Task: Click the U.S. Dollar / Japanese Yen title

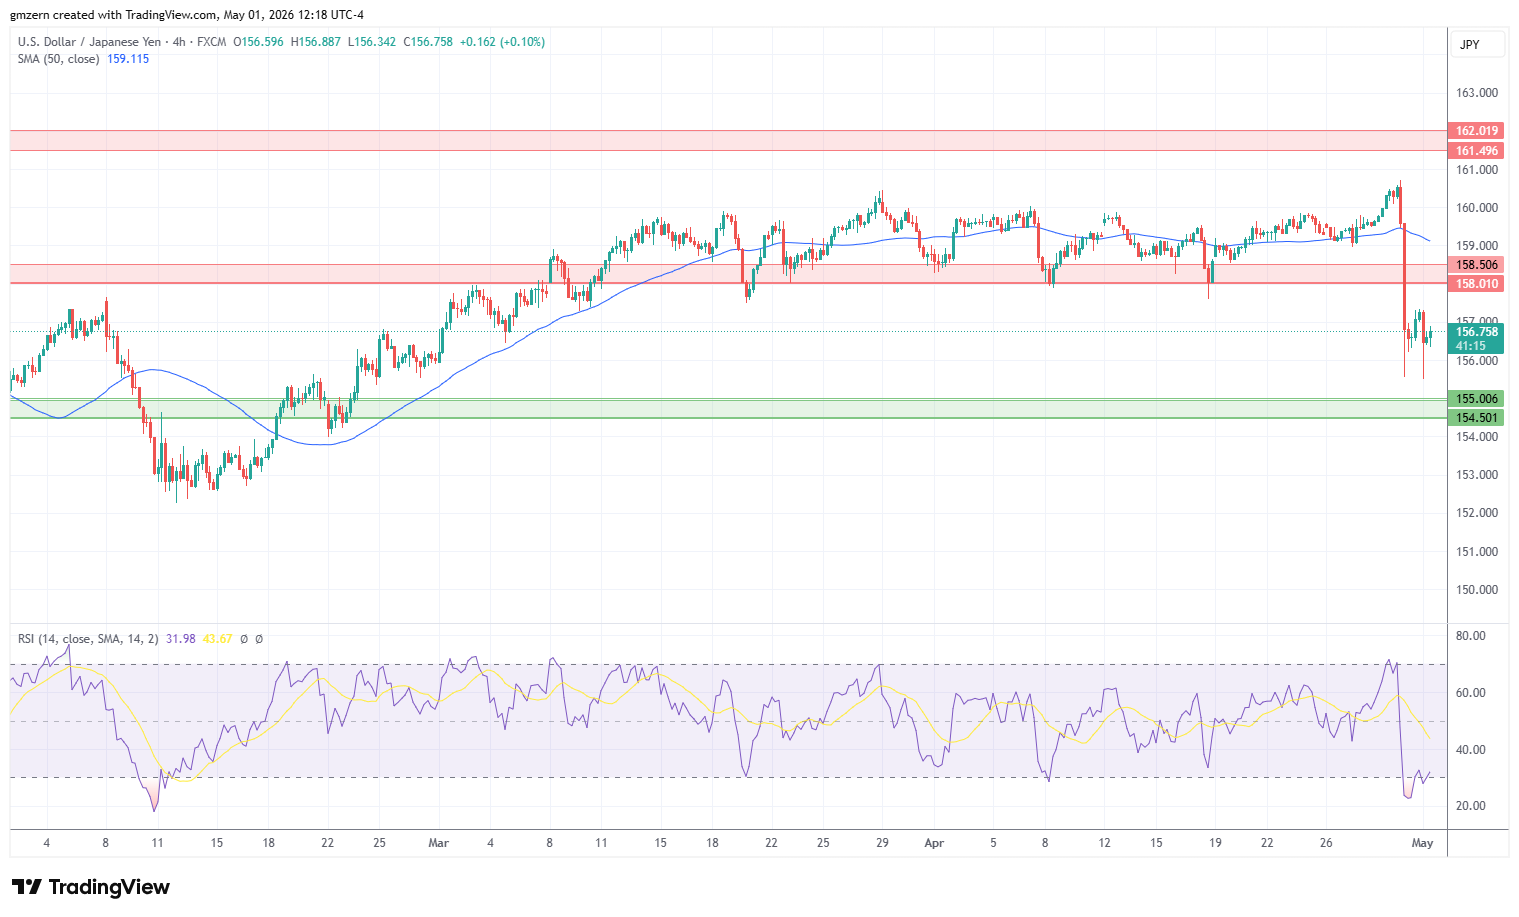Action: point(89,42)
